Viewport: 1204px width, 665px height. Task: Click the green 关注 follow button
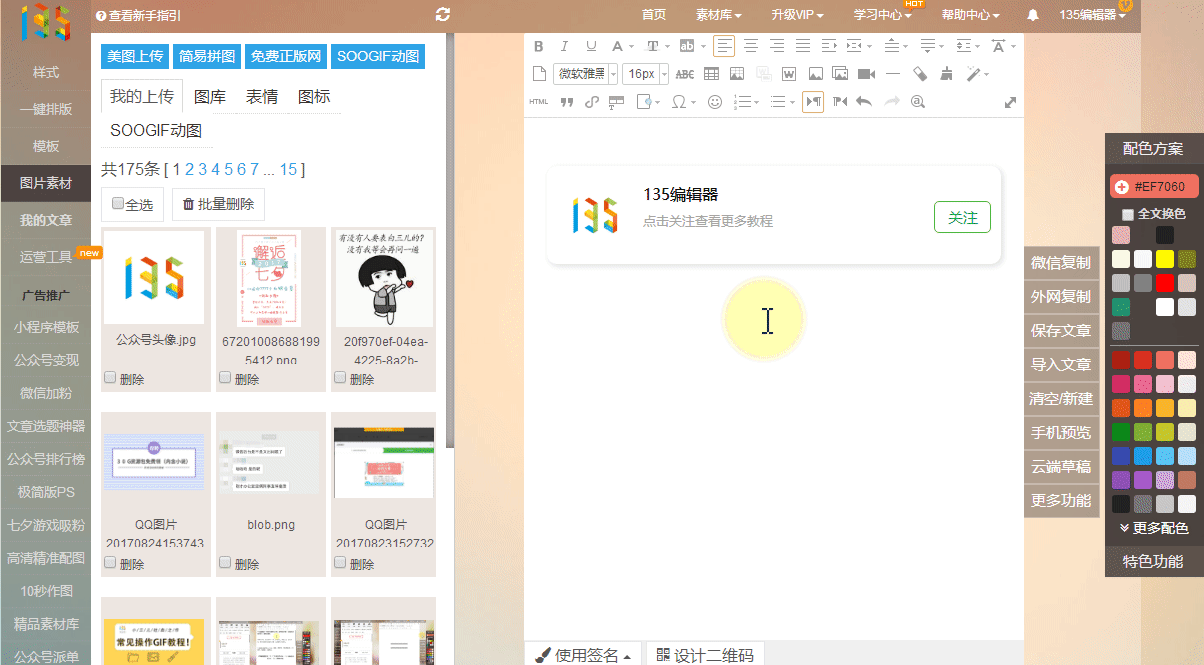pyautogui.click(x=962, y=217)
